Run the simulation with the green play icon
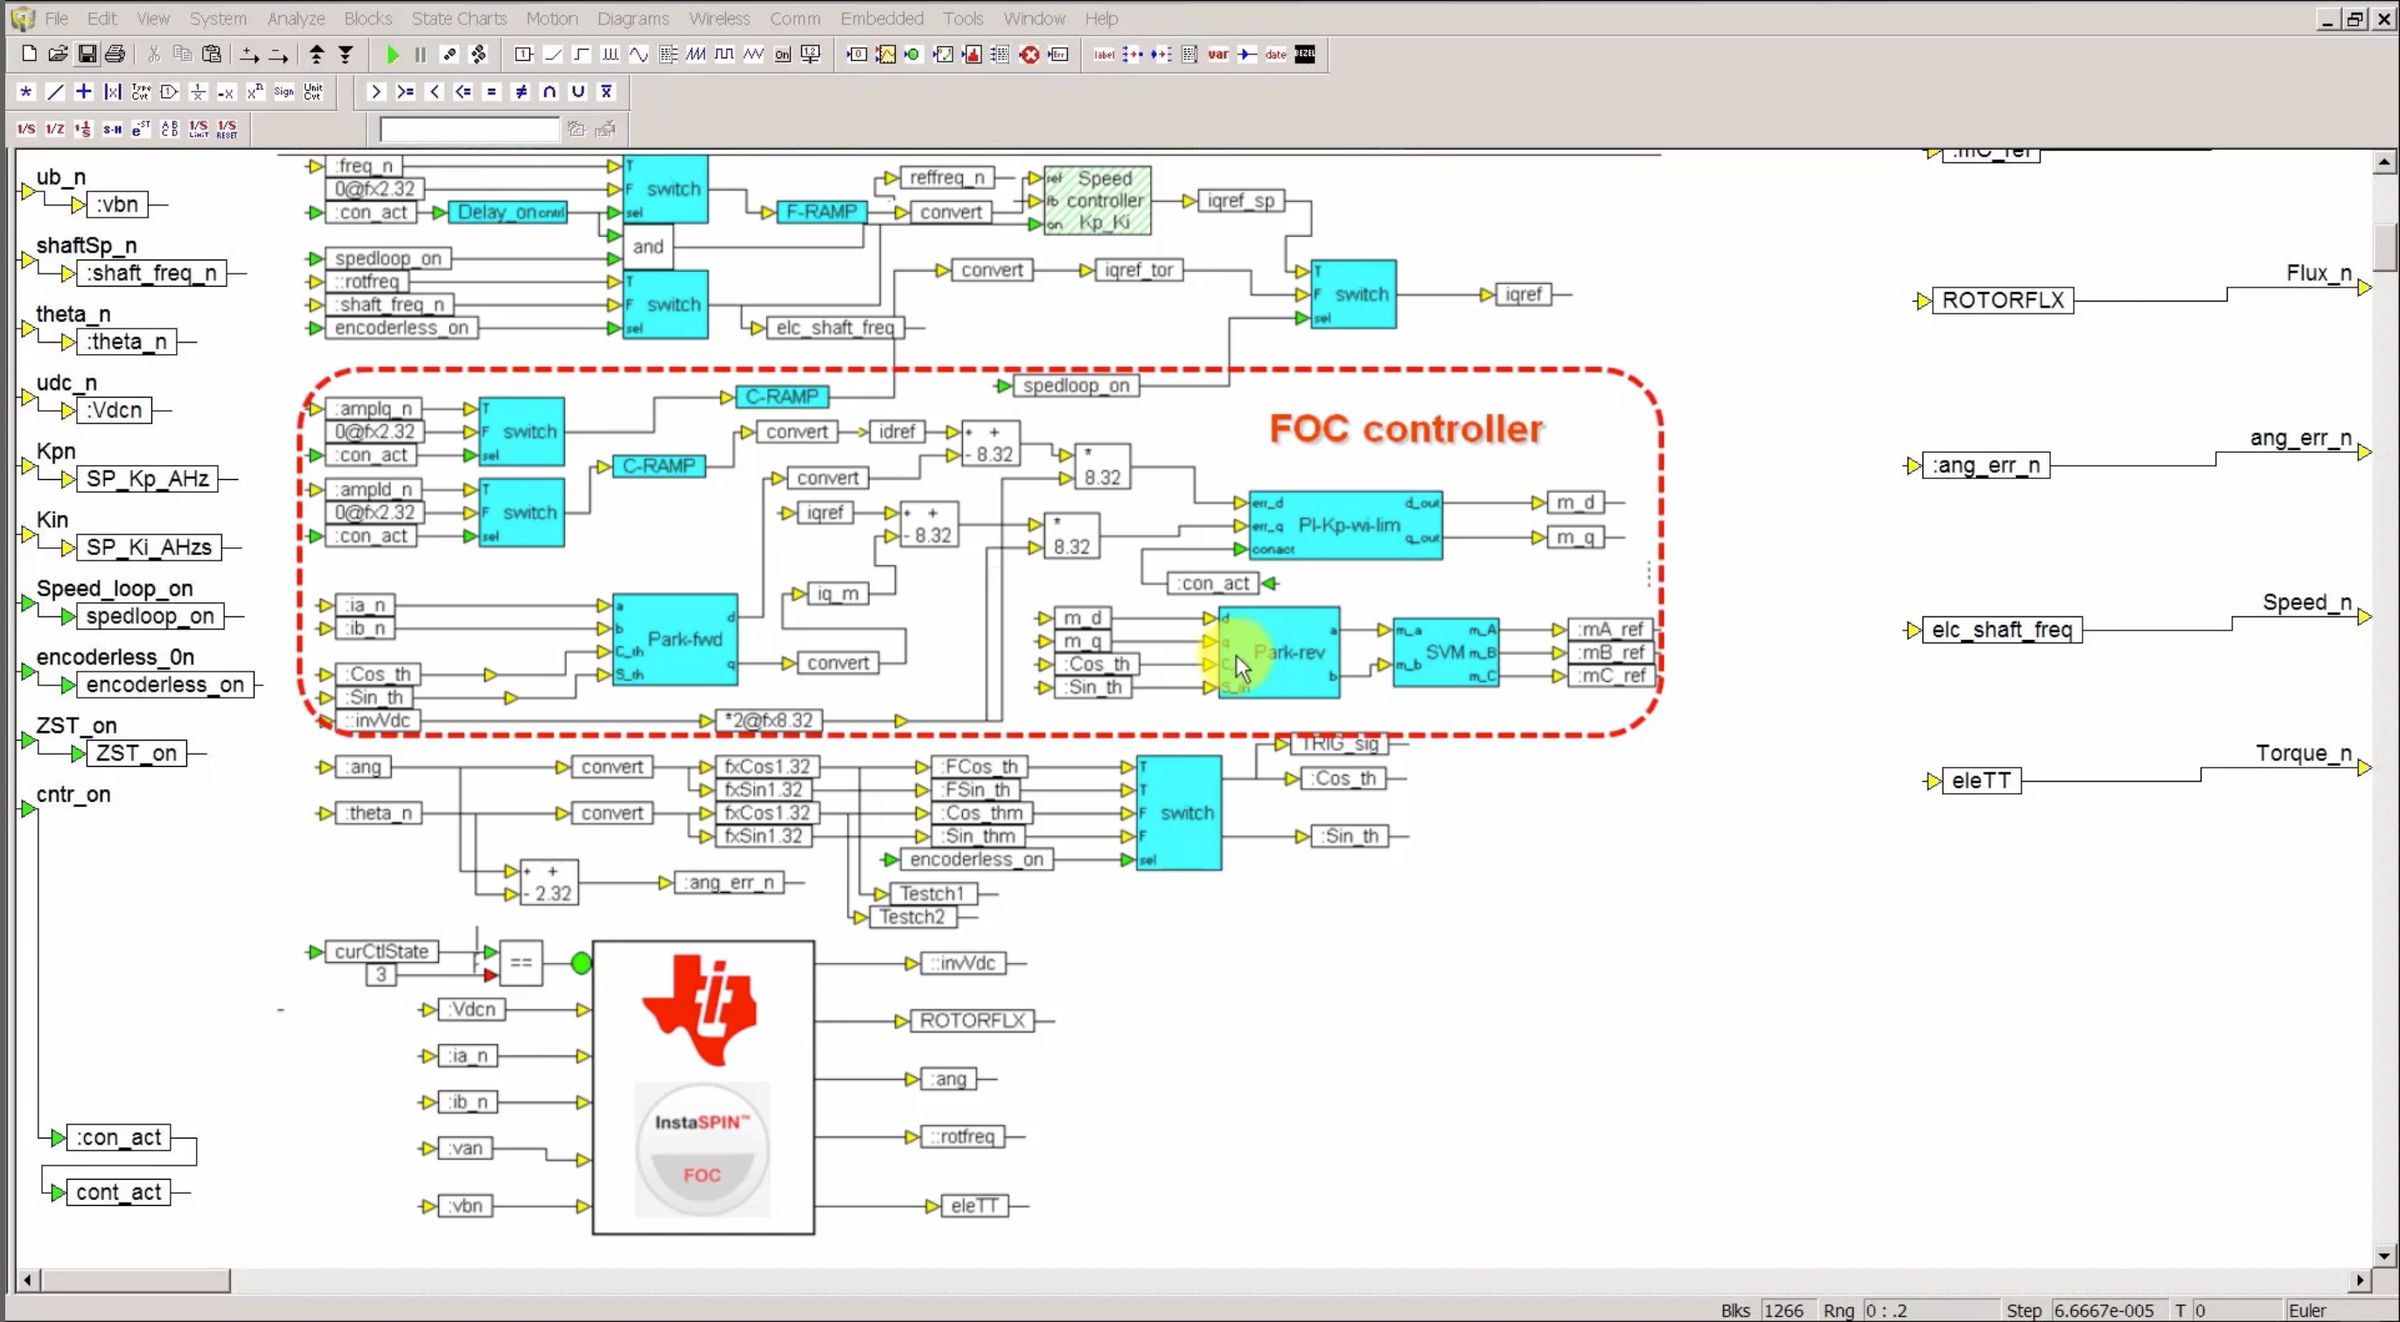Viewport: 2400px width, 1322px height. pyautogui.click(x=393, y=55)
